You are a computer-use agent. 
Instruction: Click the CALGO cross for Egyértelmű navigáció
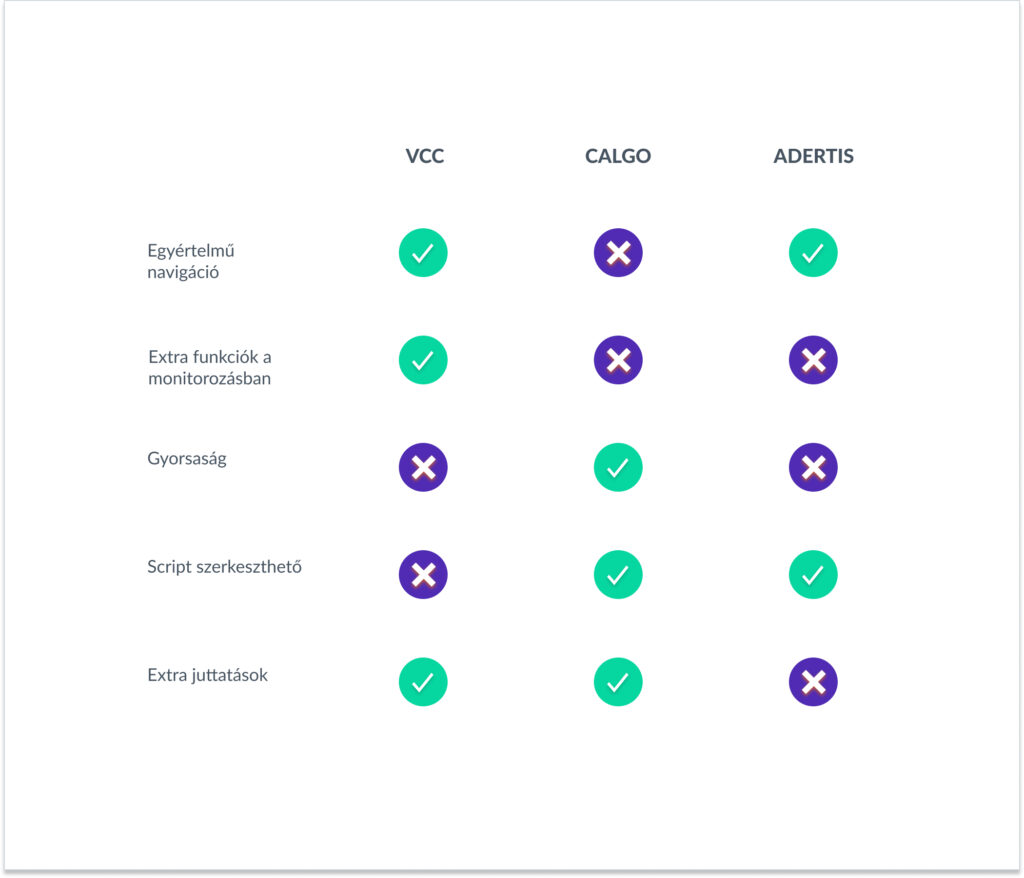pyautogui.click(x=618, y=253)
